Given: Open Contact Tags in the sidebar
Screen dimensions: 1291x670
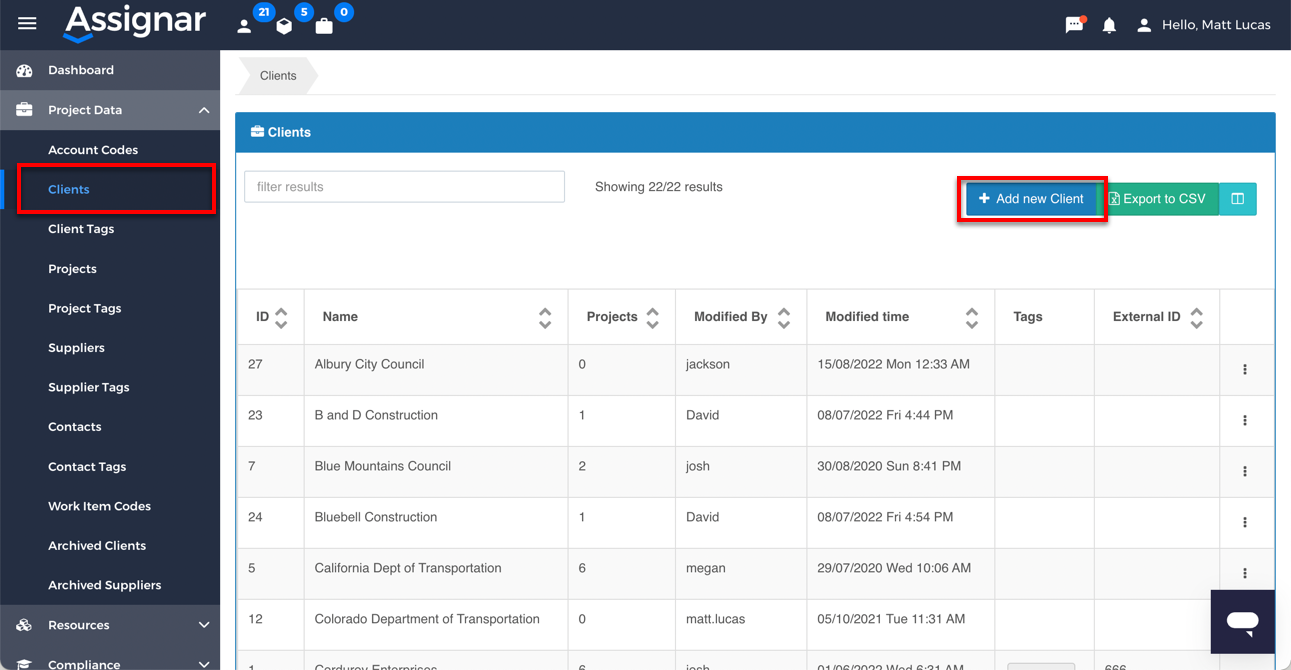Looking at the screenshot, I should click(87, 467).
